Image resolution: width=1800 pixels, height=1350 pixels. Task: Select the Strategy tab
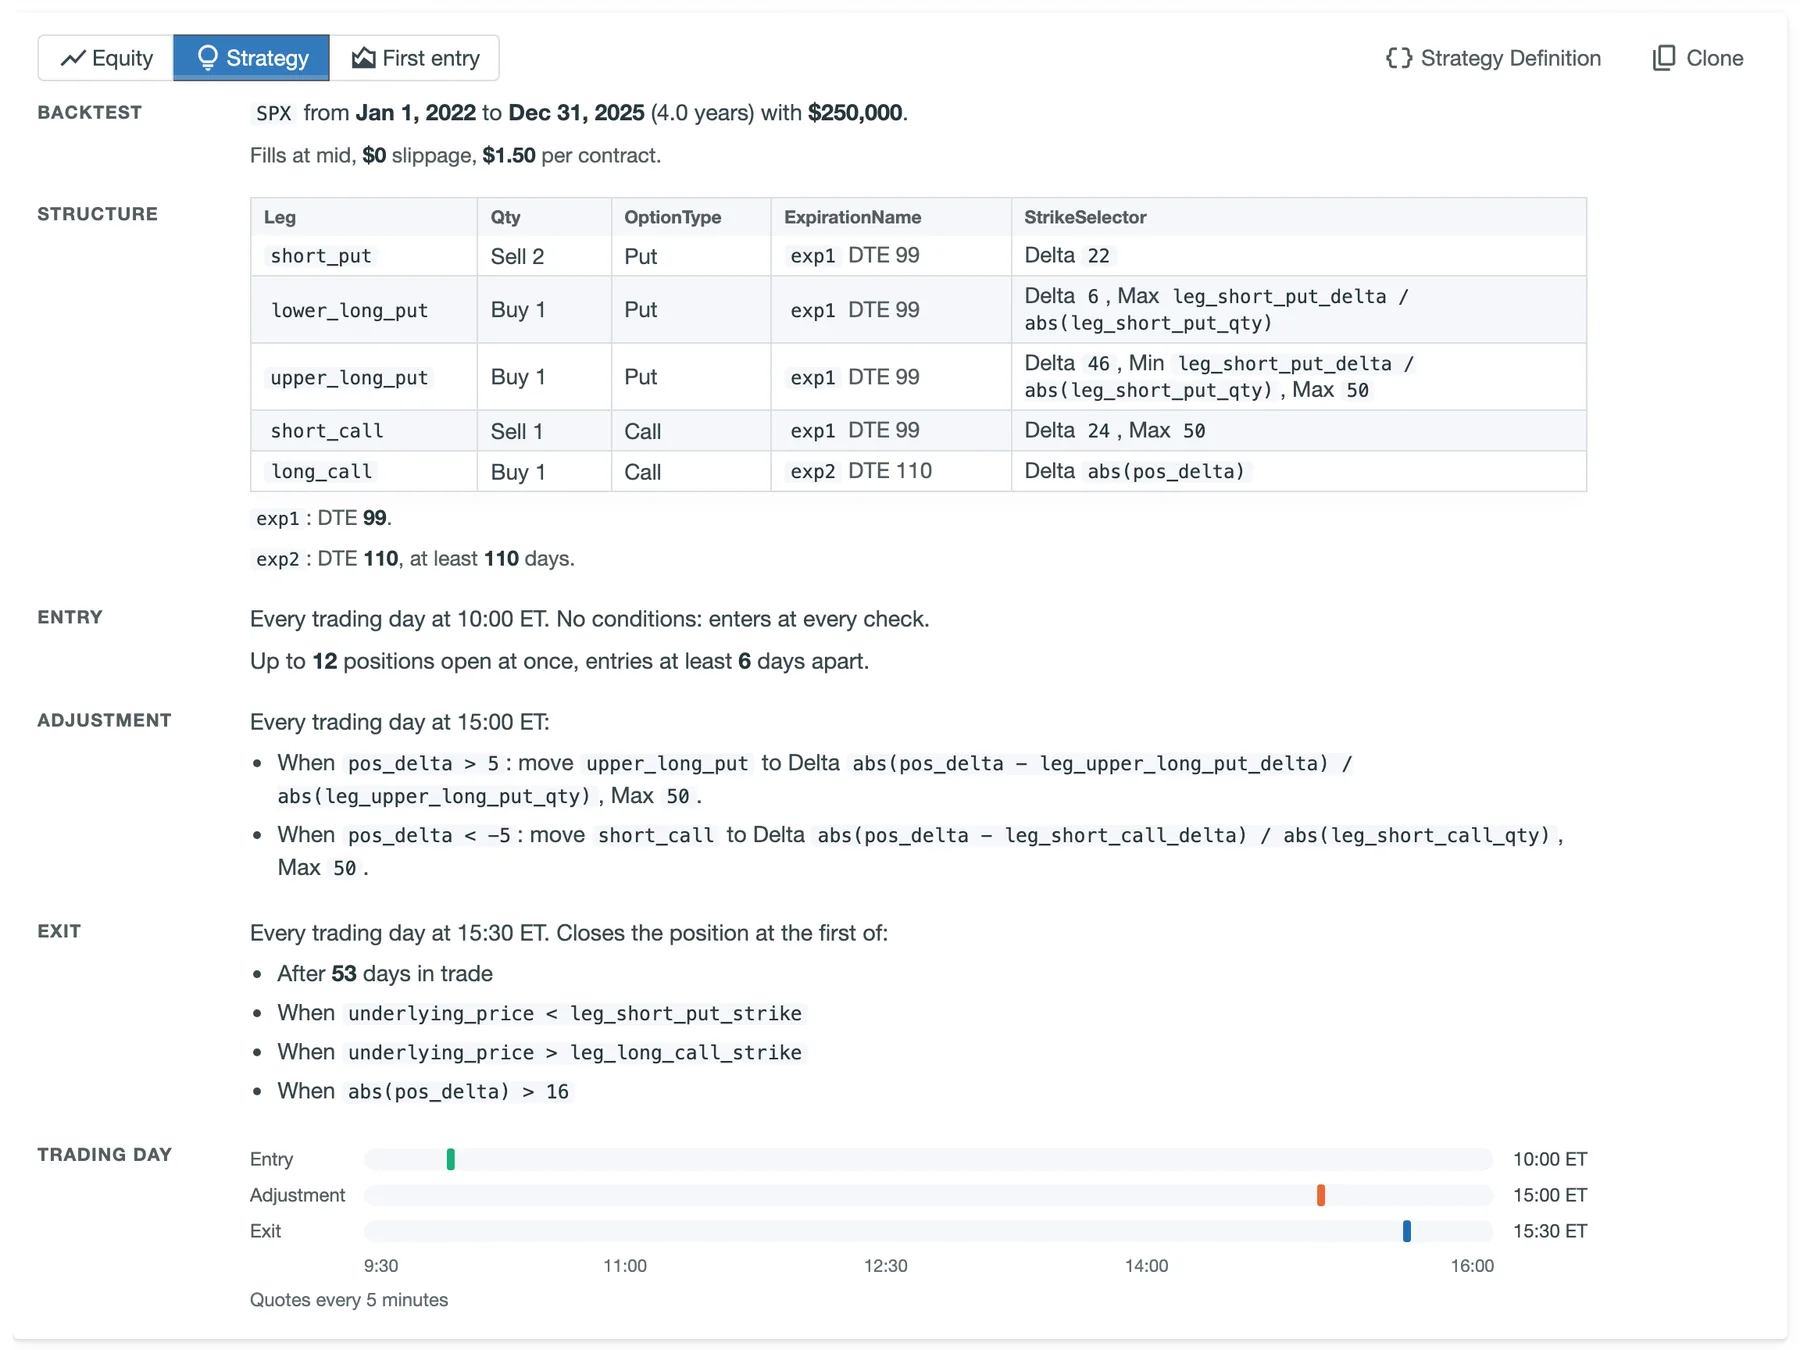251,58
